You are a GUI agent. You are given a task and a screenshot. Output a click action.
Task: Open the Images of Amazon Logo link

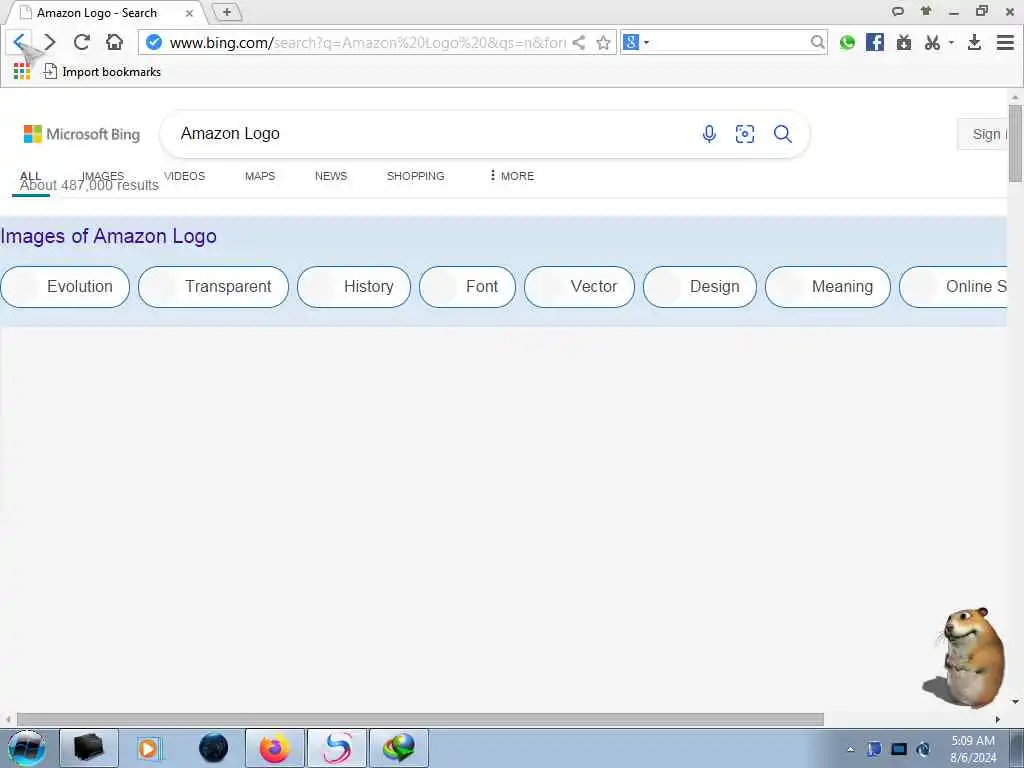(108, 236)
